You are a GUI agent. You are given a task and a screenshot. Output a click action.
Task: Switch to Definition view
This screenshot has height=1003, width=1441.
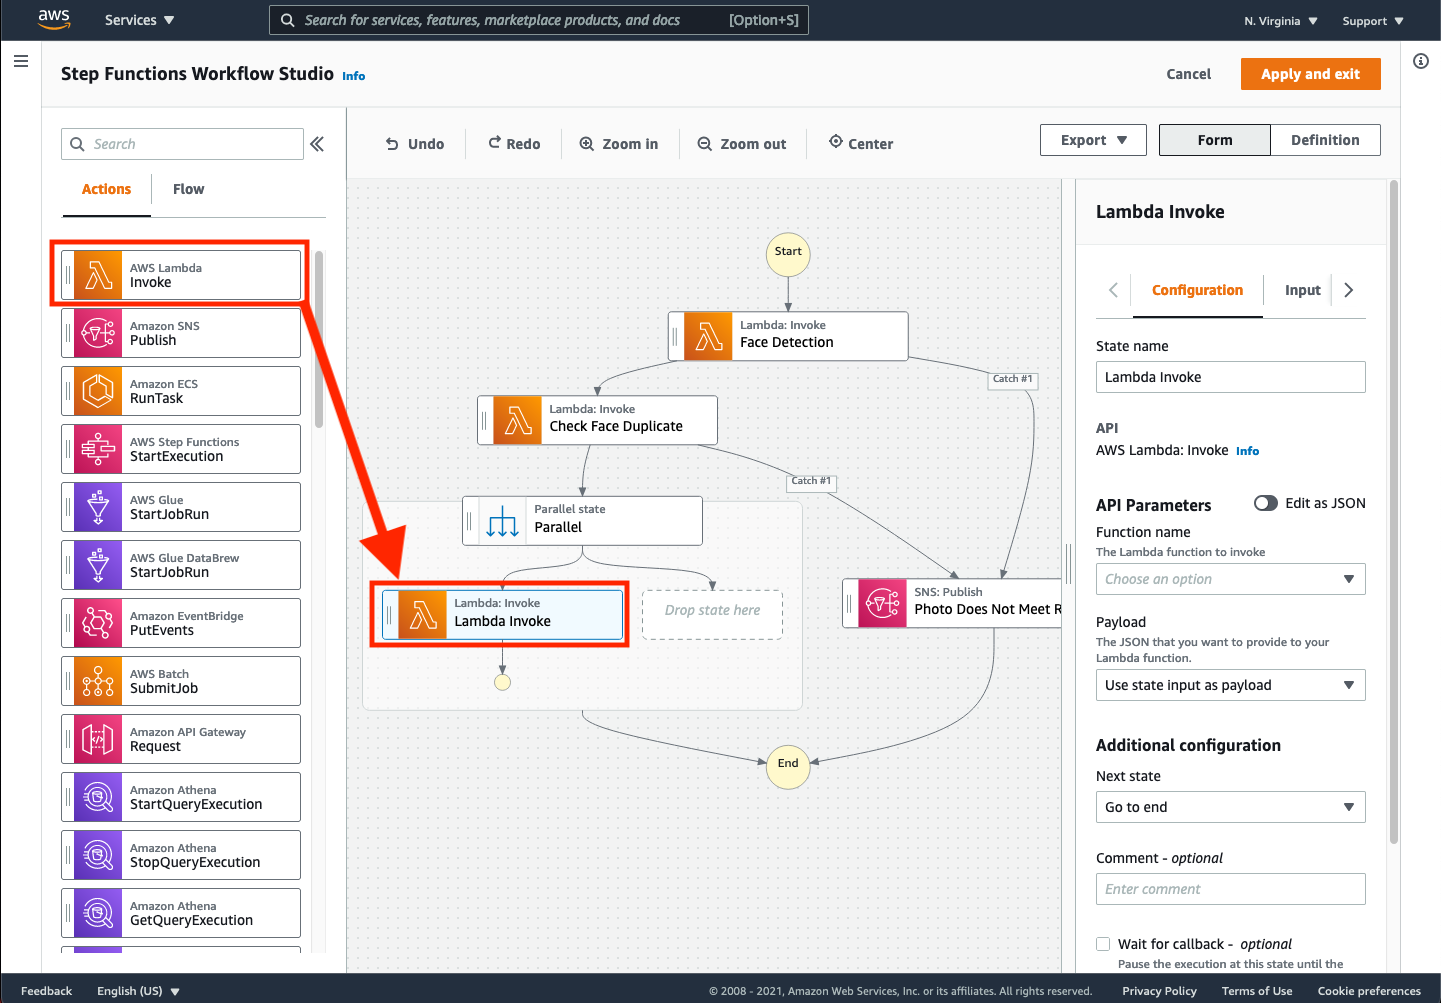tap(1325, 140)
